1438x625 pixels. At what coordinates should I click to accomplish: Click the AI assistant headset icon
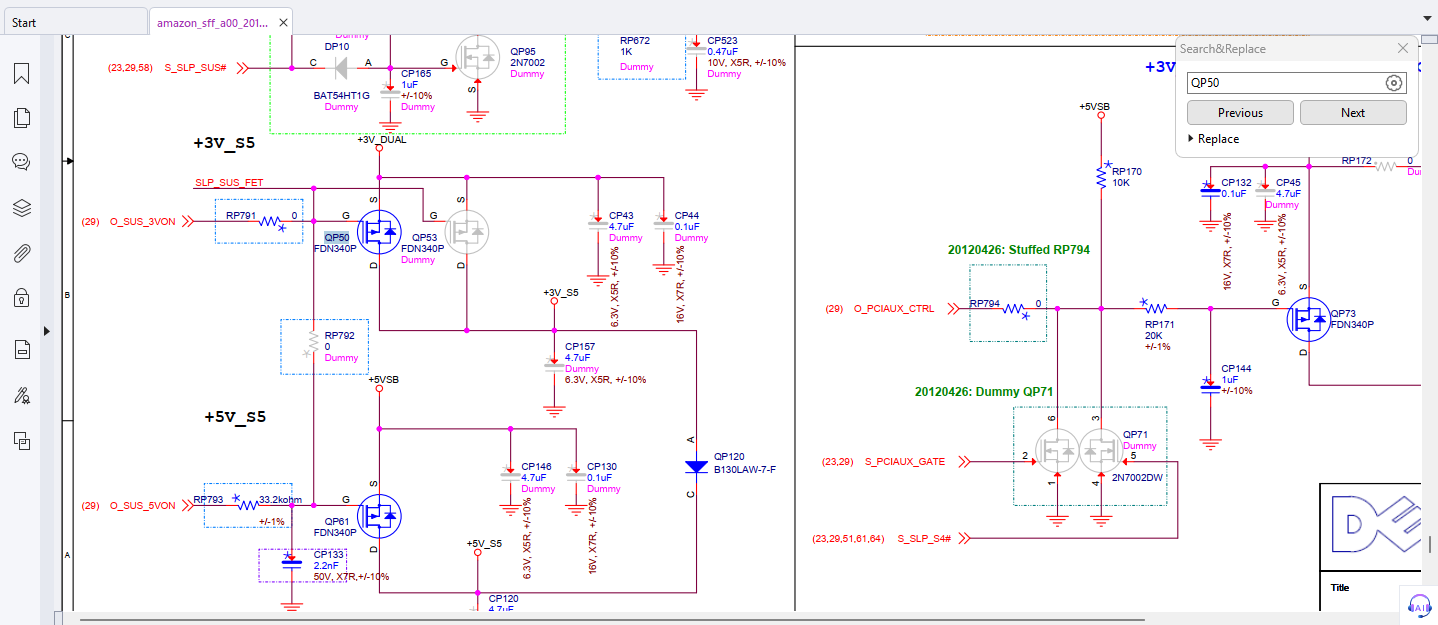[x=1418, y=604]
